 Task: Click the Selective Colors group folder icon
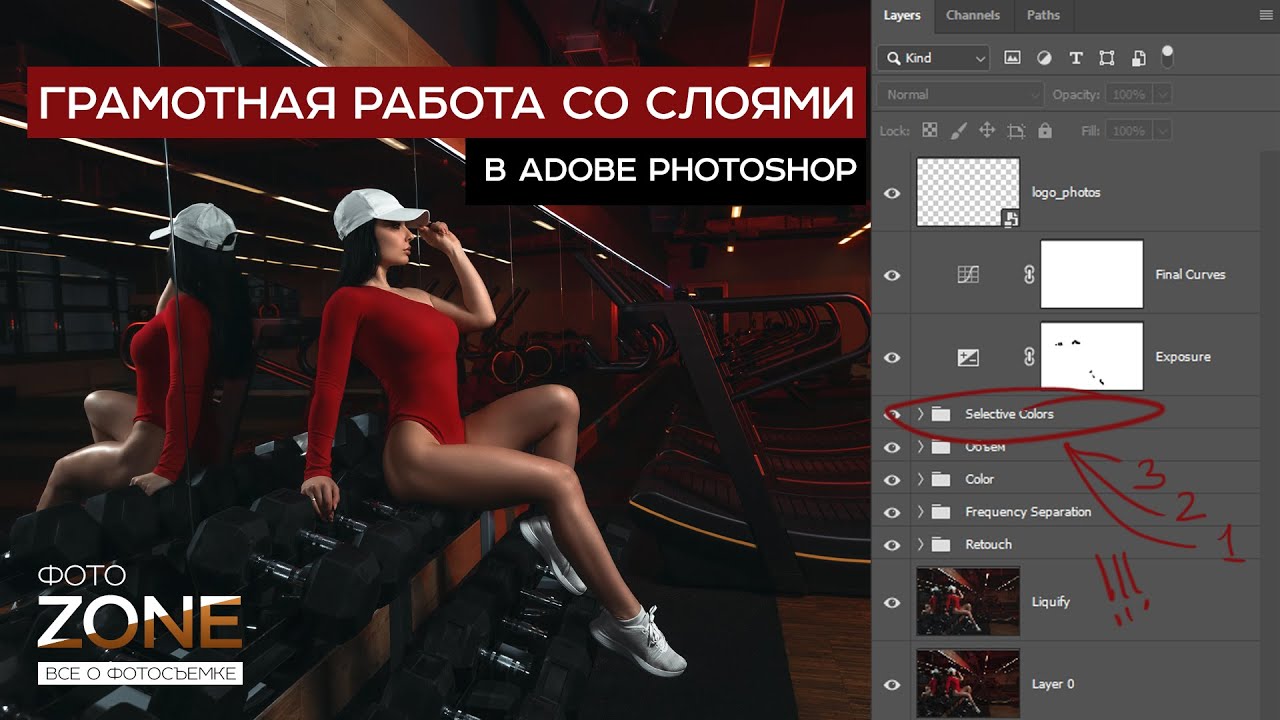click(940, 414)
